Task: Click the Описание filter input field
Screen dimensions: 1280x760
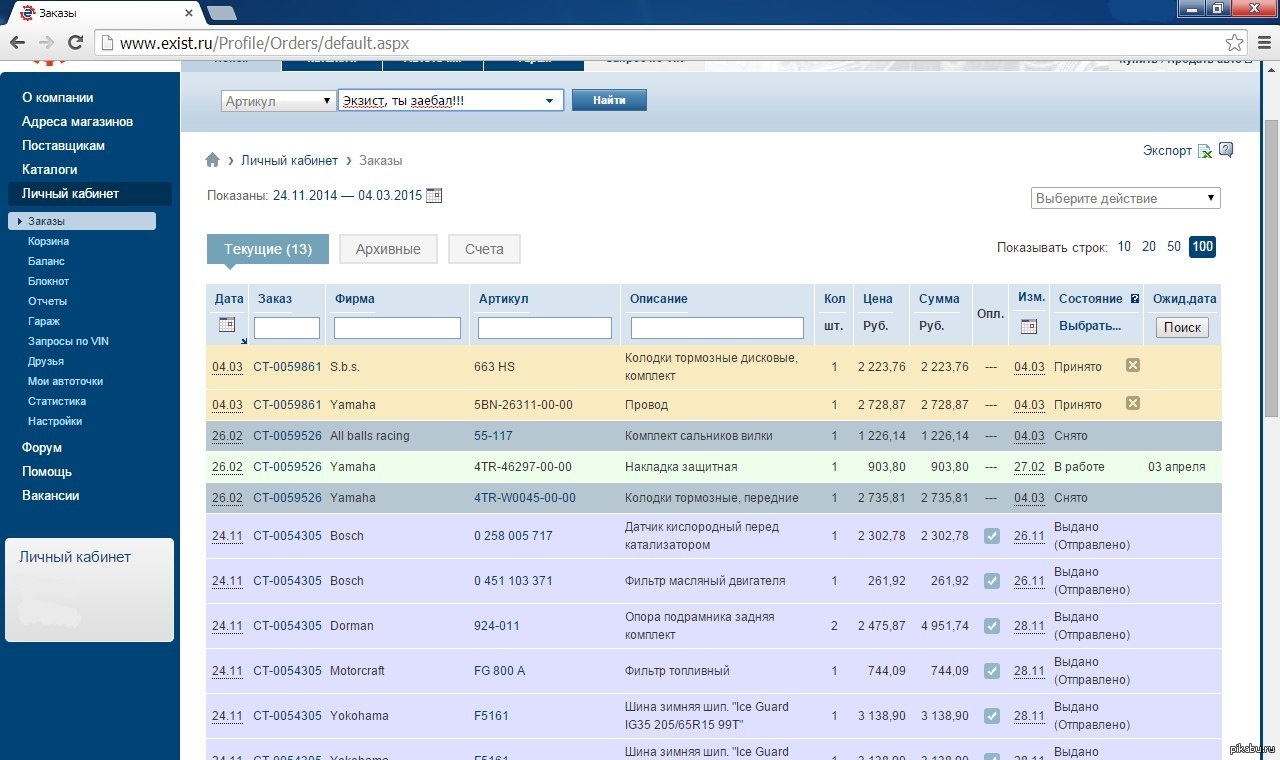Action: (717, 328)
